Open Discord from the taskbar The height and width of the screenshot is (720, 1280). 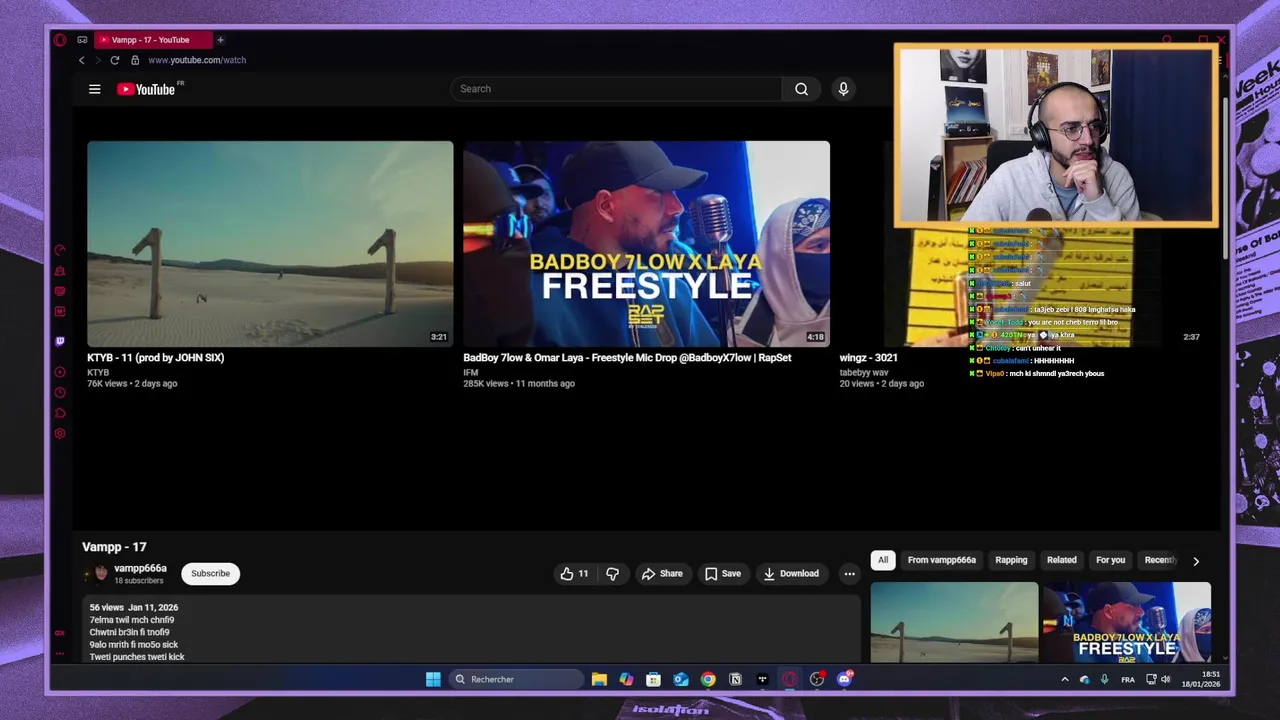(844, 679)
